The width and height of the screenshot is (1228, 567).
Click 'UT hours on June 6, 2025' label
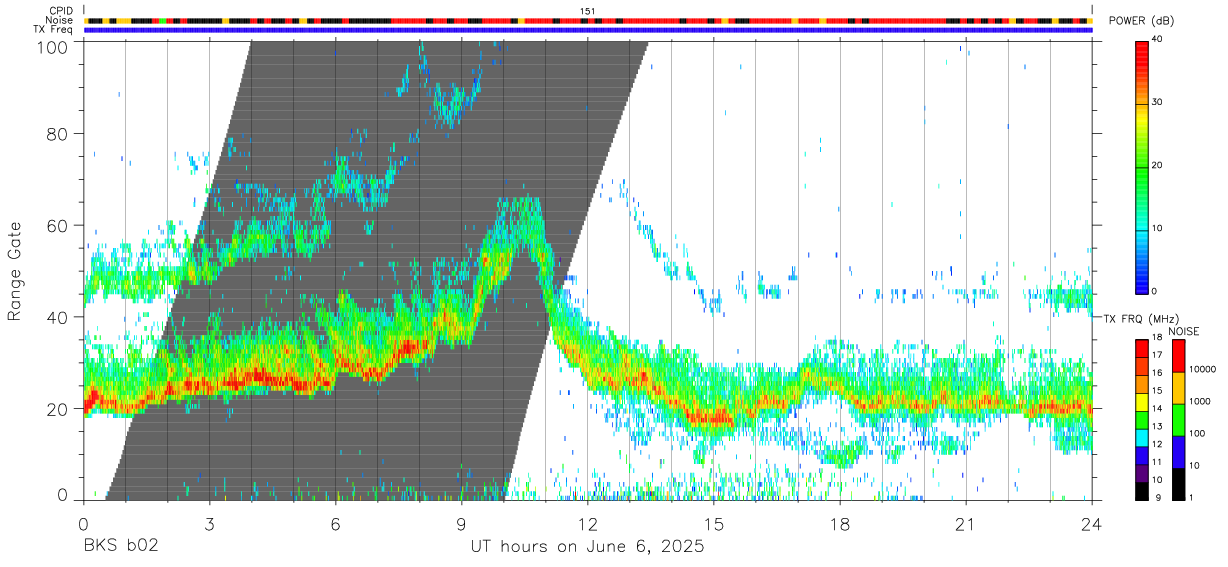click(587, 547)
